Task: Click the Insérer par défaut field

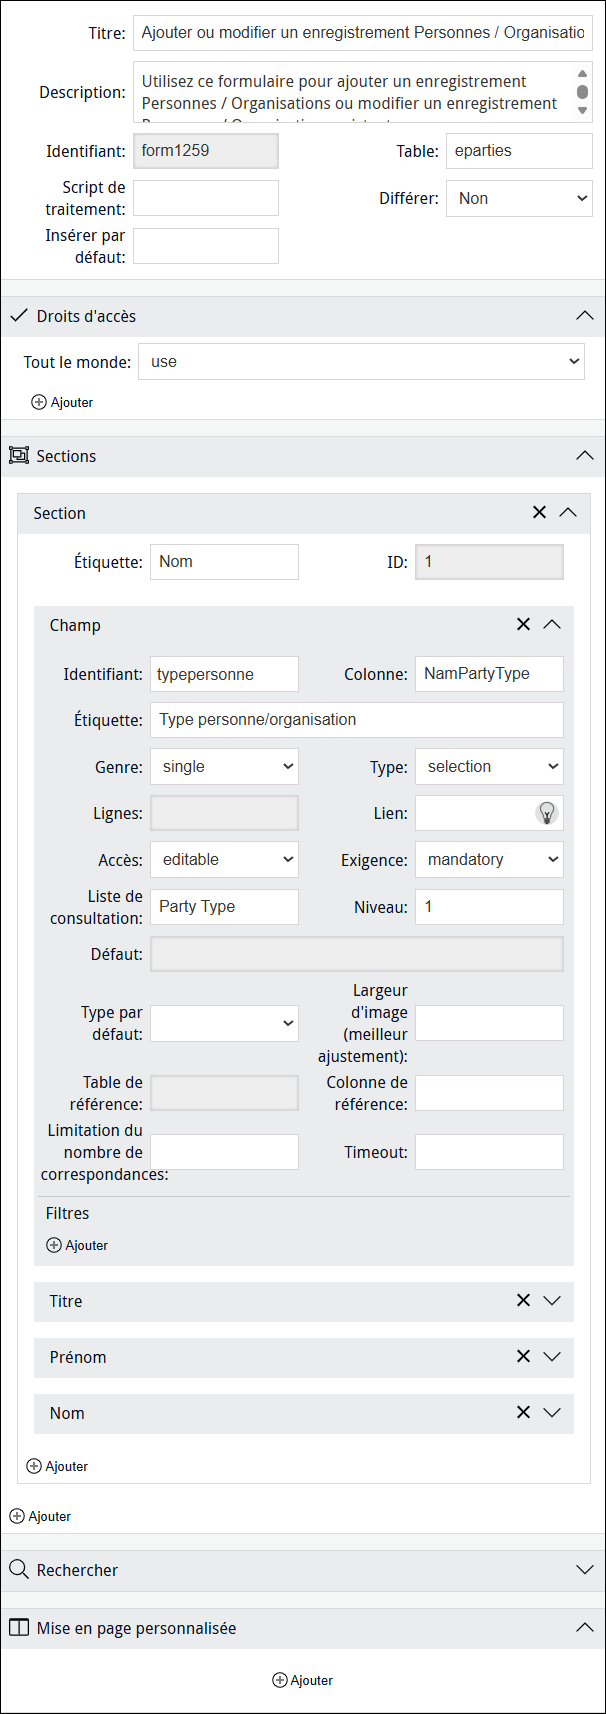Action: tap(206, 246)
